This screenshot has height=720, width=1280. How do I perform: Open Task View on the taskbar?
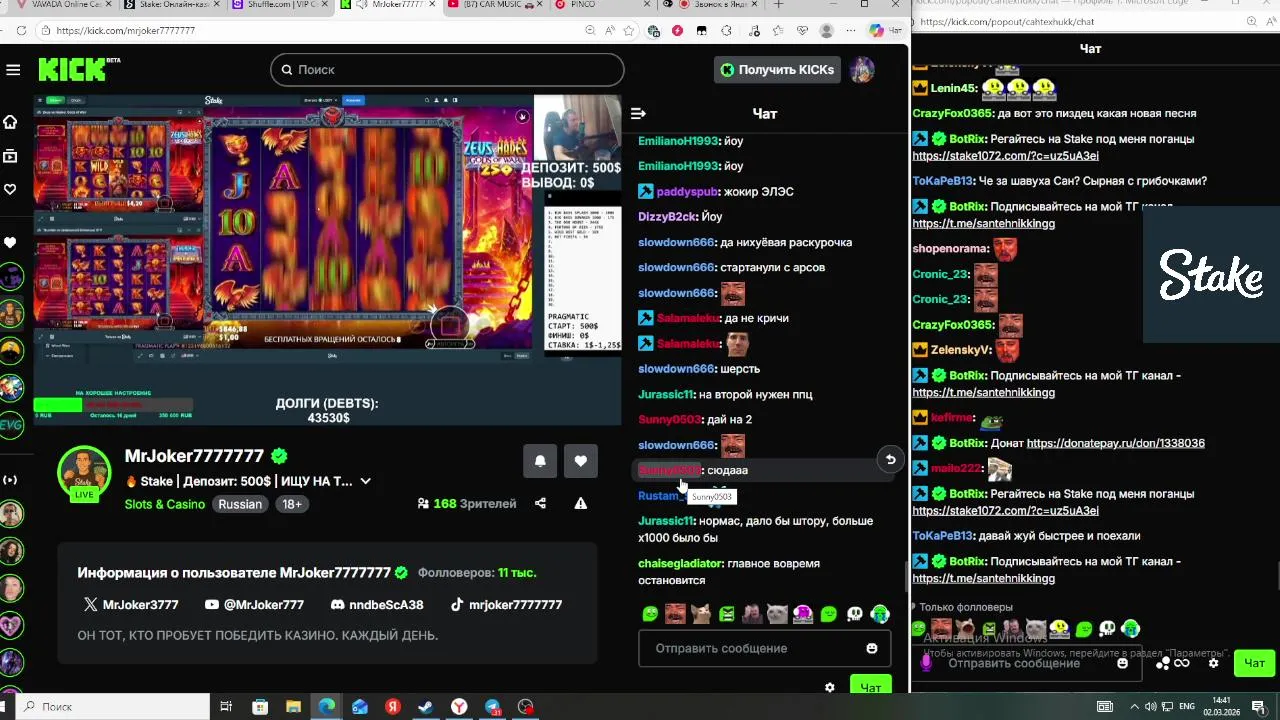pyautogui.click(x=226, y=707)
